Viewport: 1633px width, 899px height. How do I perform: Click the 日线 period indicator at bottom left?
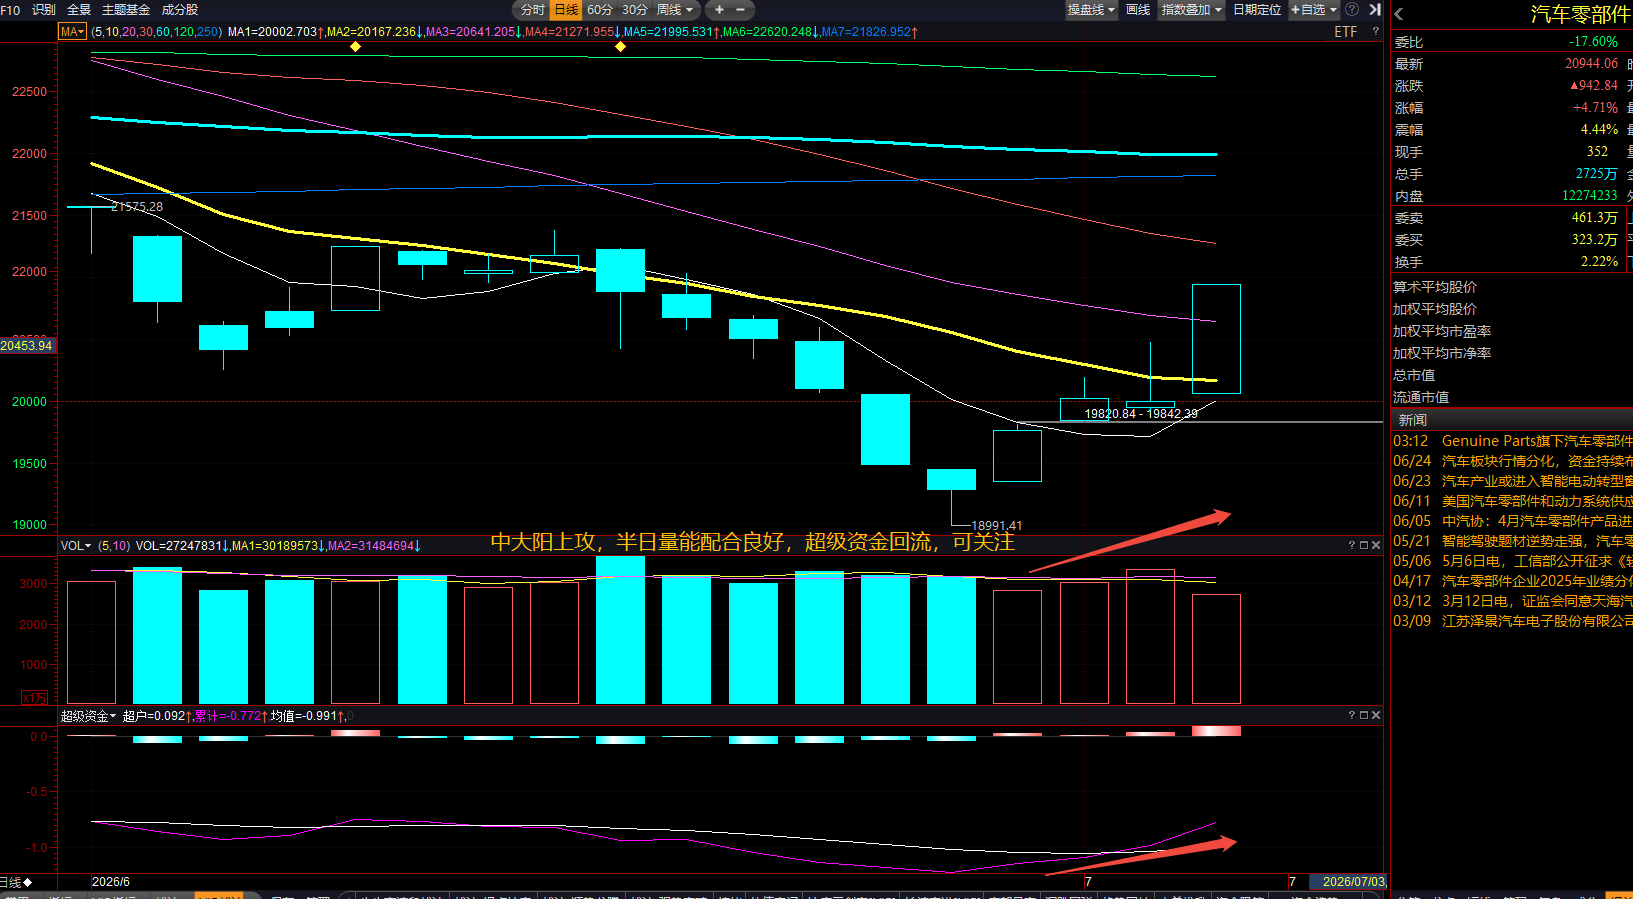click(x=16, y=882)
